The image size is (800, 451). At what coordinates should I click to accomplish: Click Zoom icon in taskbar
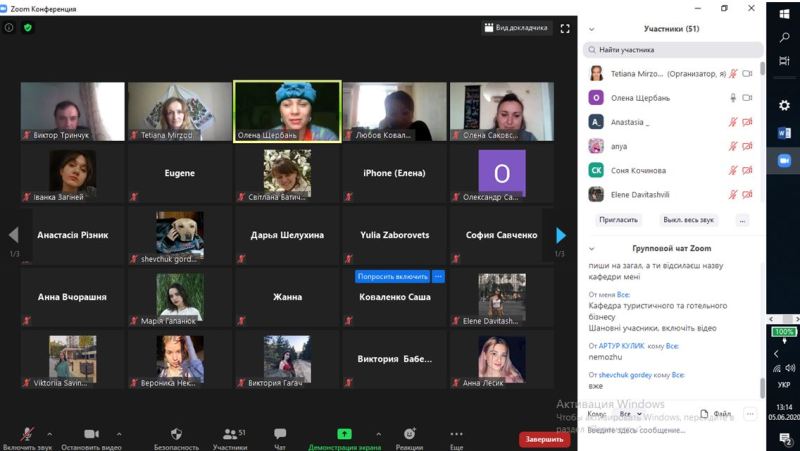click(x=784, y=160)
